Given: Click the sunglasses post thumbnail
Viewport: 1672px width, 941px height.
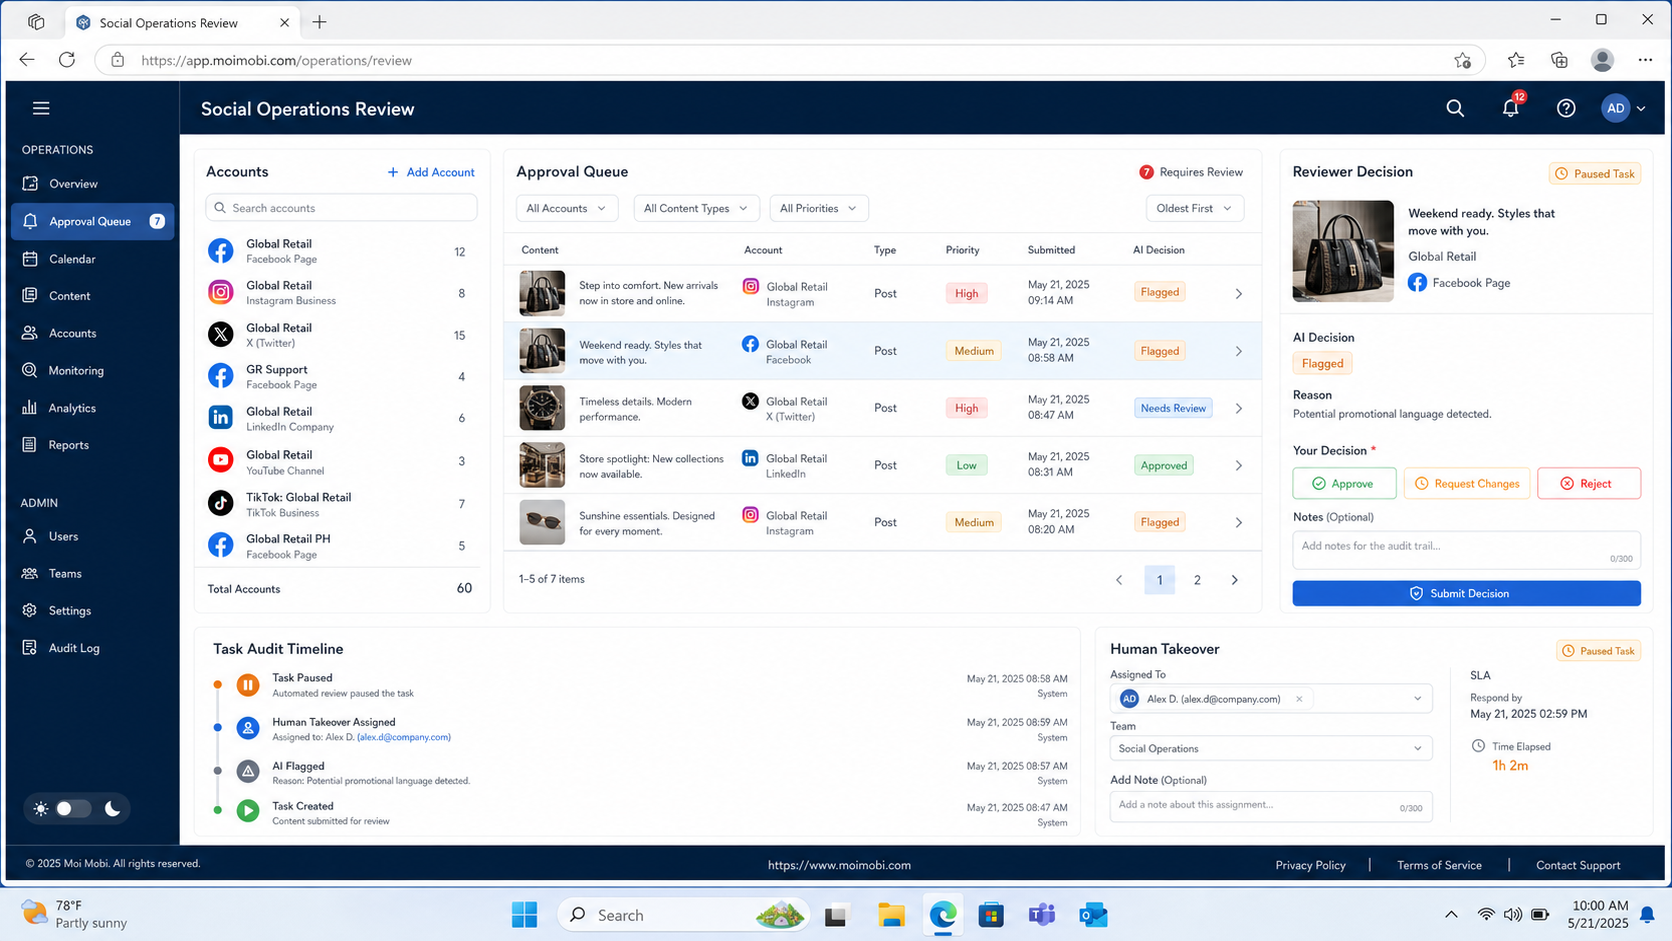Looking at the screenshot, I should 542,522.
